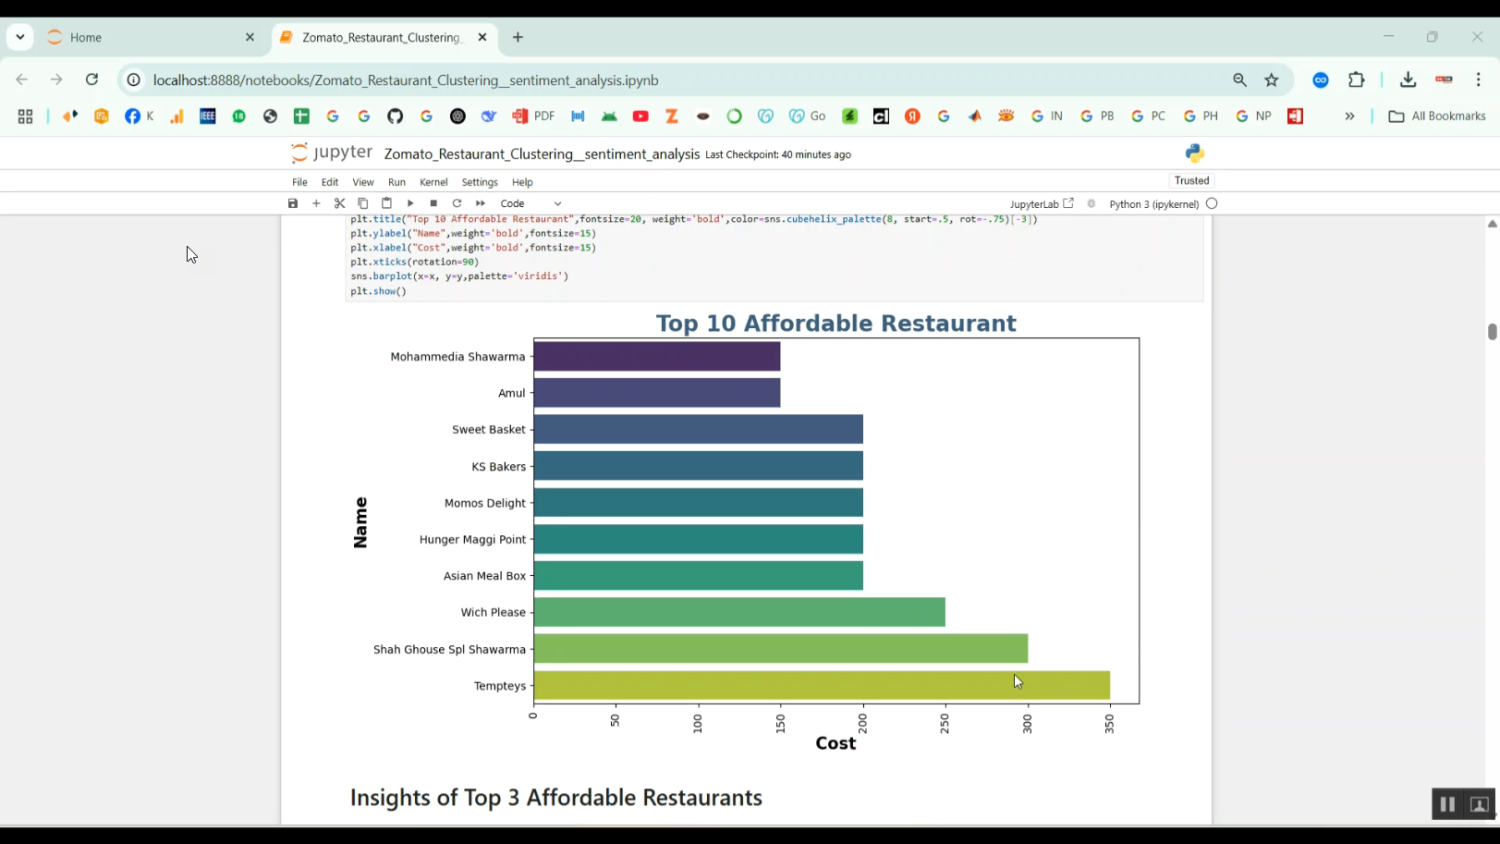The width and height of the screenshot is (1500, 844).
Task: Open the notebook in JupyterLab
Action: (1042, 204)
